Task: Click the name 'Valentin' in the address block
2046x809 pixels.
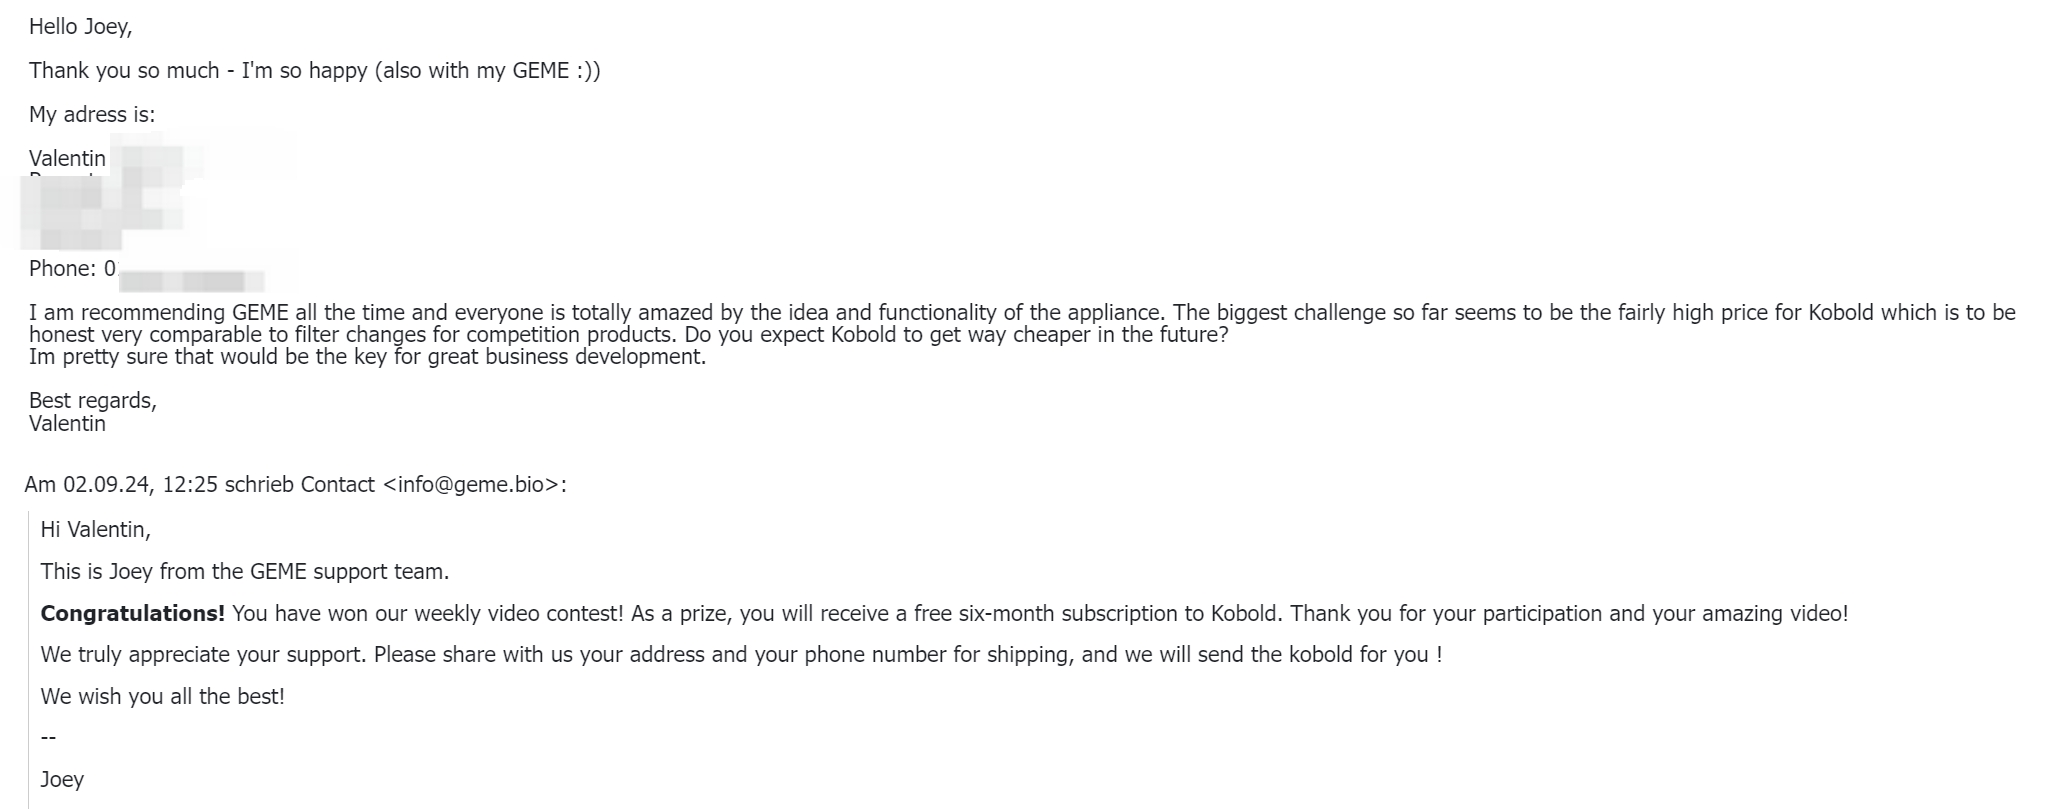Action: coord(67,159)
